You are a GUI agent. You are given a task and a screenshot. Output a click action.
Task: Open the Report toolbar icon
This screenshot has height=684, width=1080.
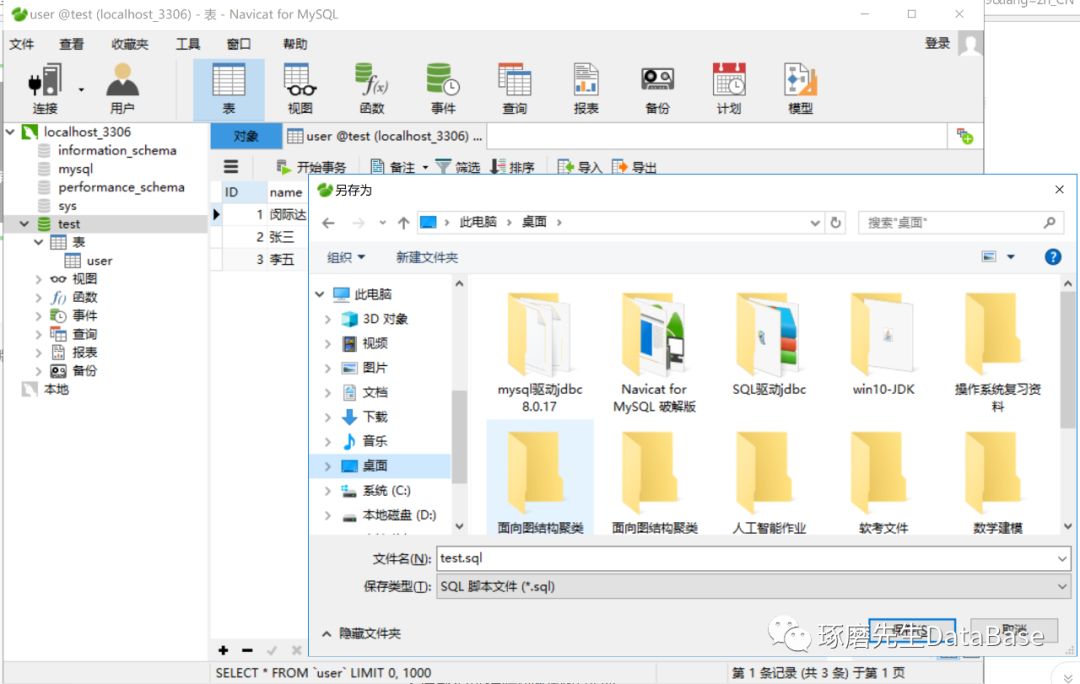click(586, 88)
